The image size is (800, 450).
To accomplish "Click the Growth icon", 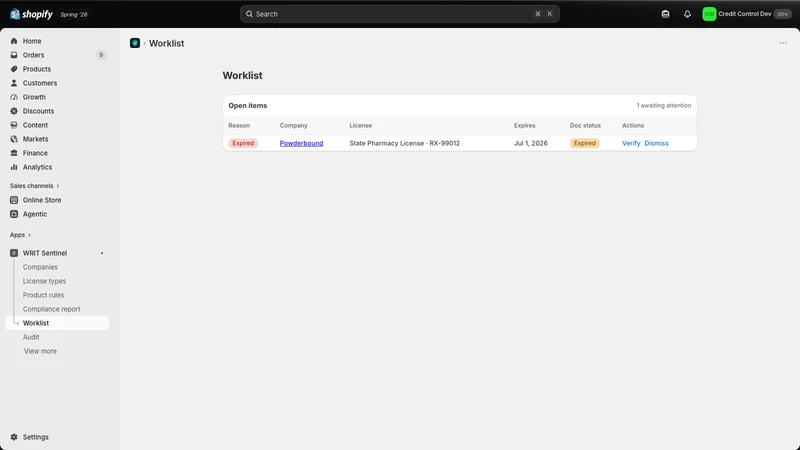I will [14, 97].
